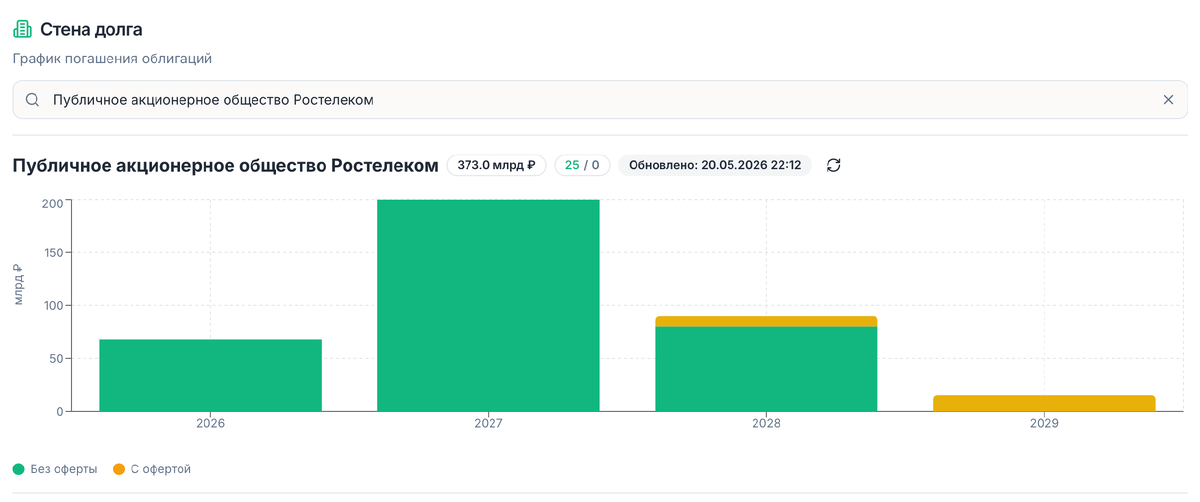Click the 150 y-axis tick label
Viewport: 1200px width, 502px height.
point(53,253)
